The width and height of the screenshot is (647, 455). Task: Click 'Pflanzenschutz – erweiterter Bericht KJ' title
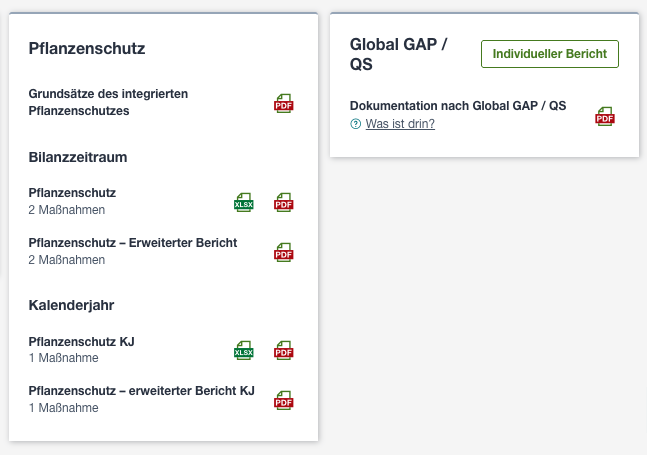point(142,391)
